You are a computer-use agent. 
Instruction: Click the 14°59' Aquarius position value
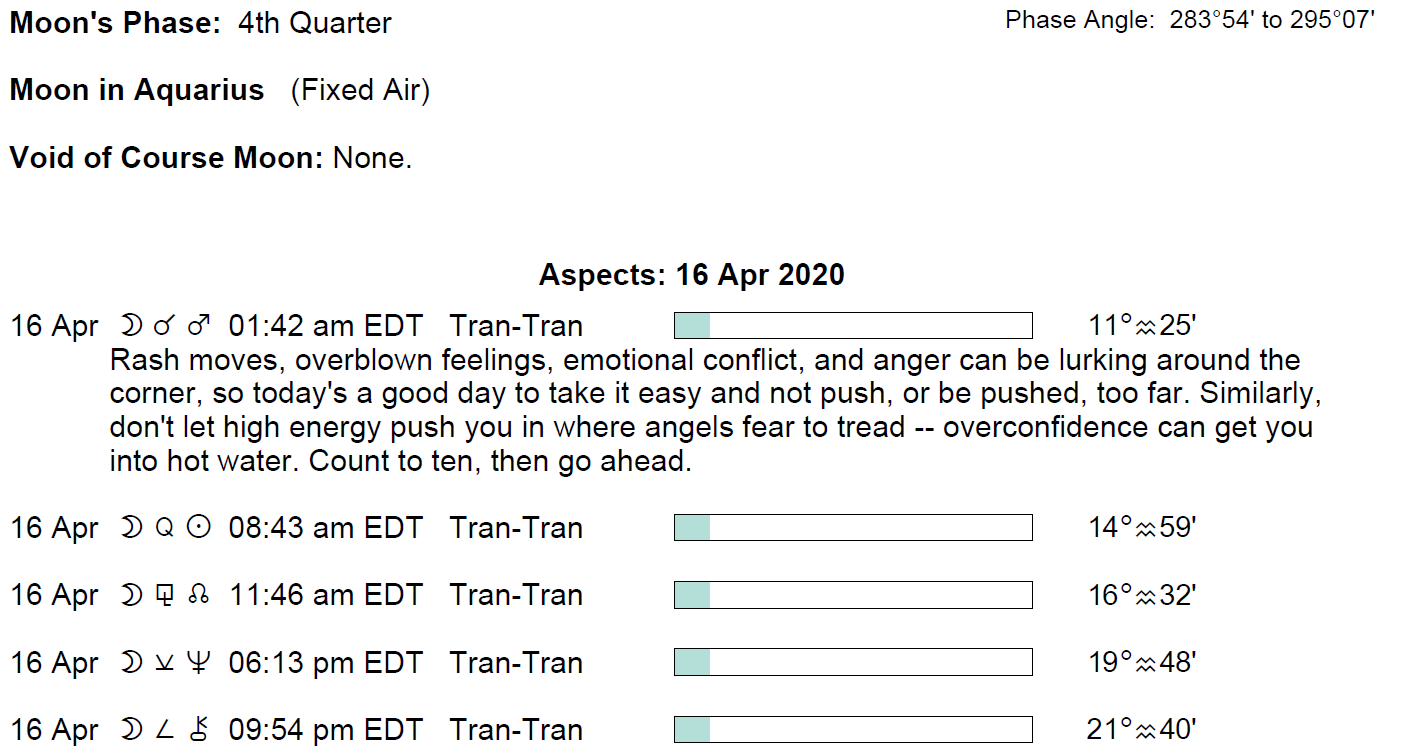[1142, 528]
